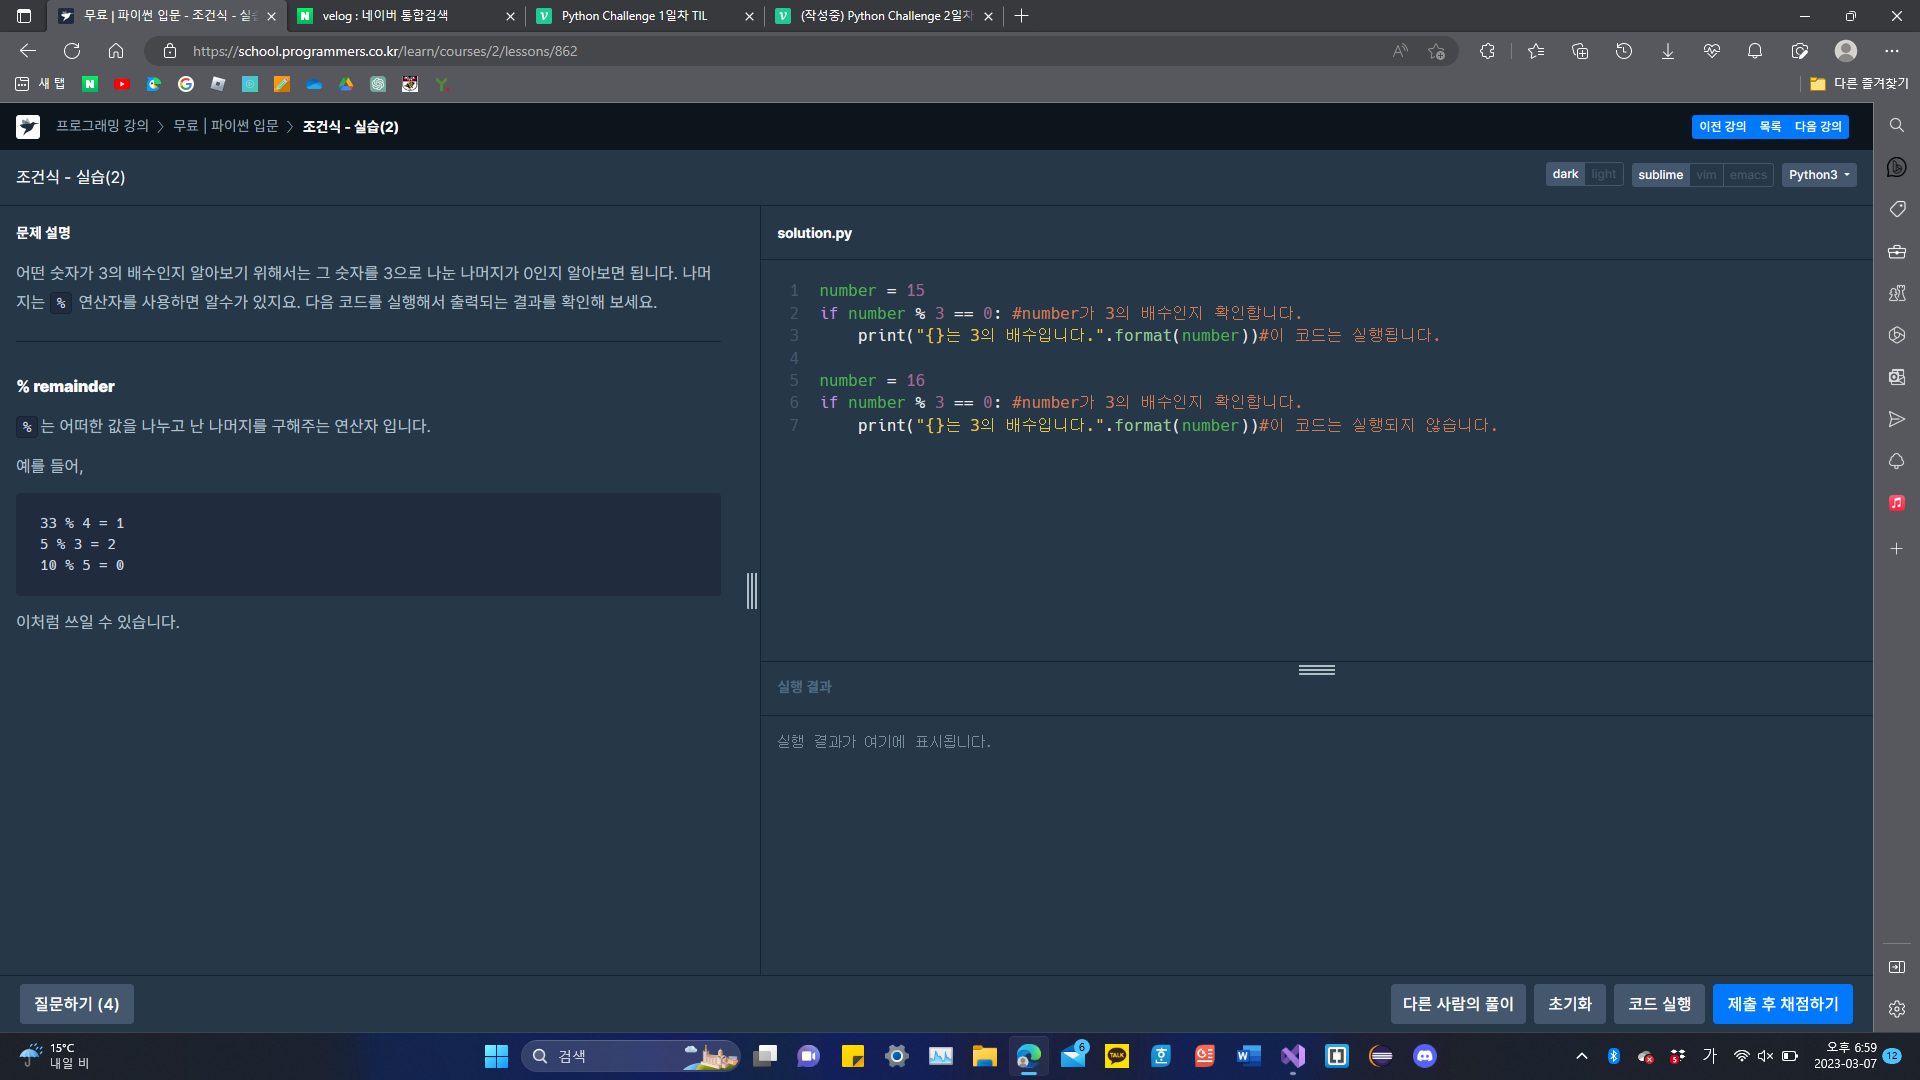This screenshot has width=1920, height=1080.
Task: Click the 코드 실행 button
Action: coord(1659,1004)
